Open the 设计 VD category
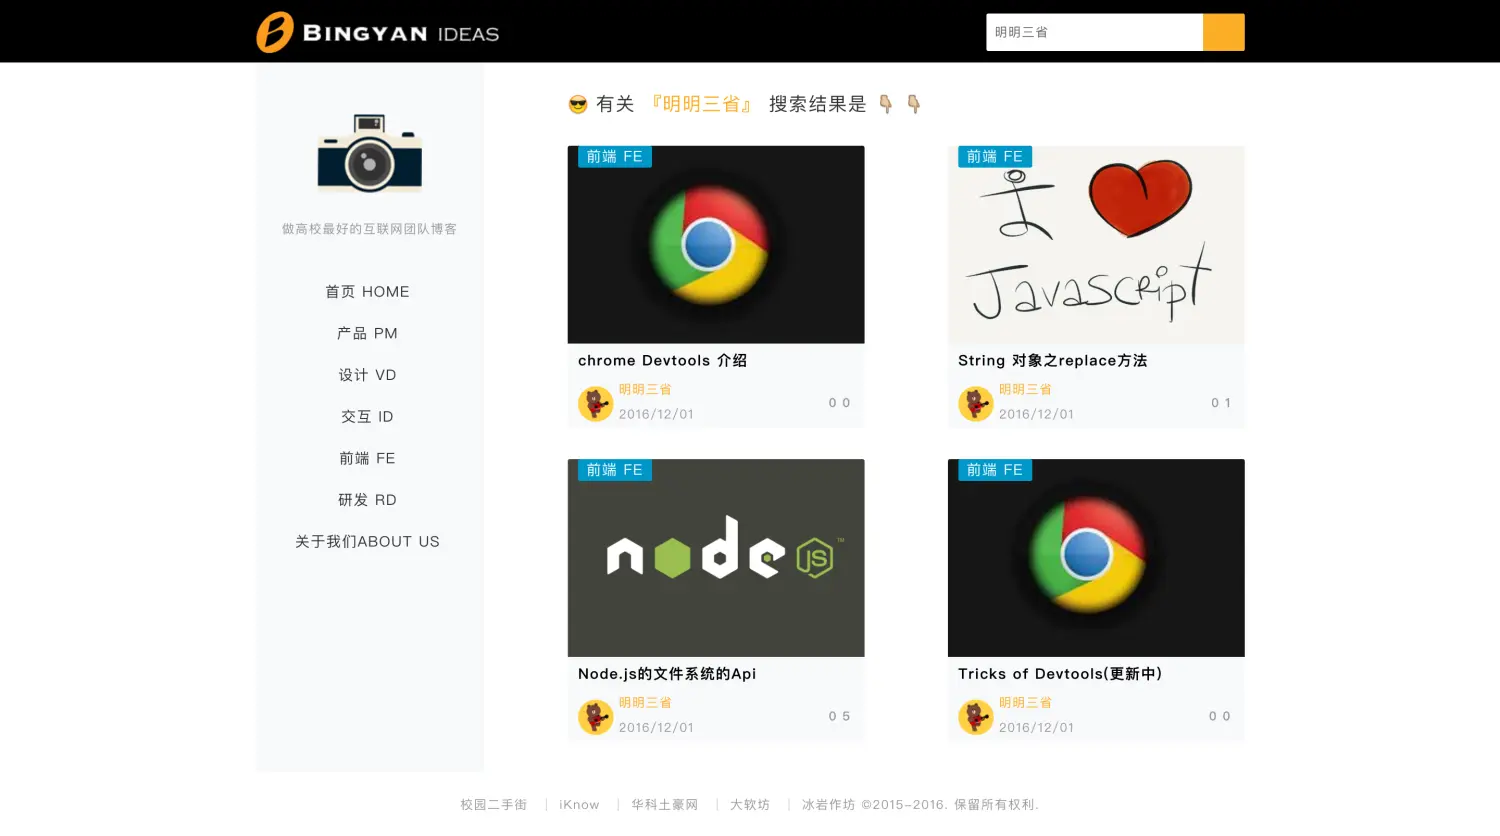The height and width of the screenshot is (836, 1500). click(x=367, y=375)
